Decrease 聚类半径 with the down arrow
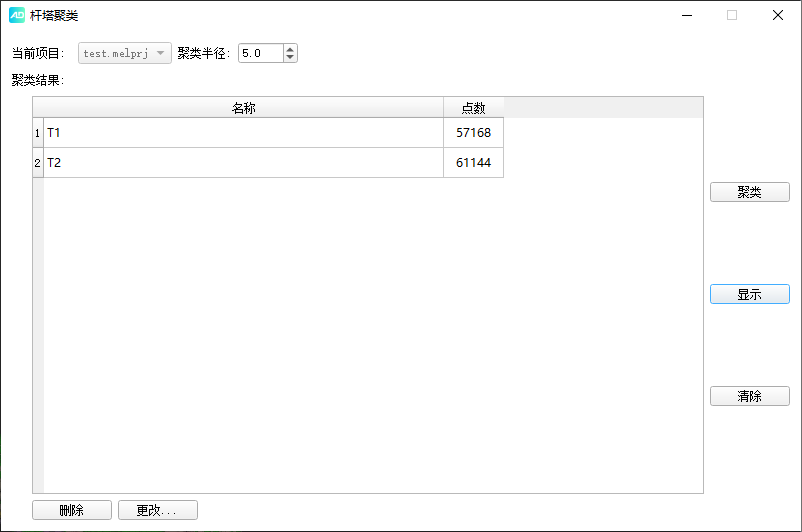The image size is (802, 532). click(x=290, y=57)
